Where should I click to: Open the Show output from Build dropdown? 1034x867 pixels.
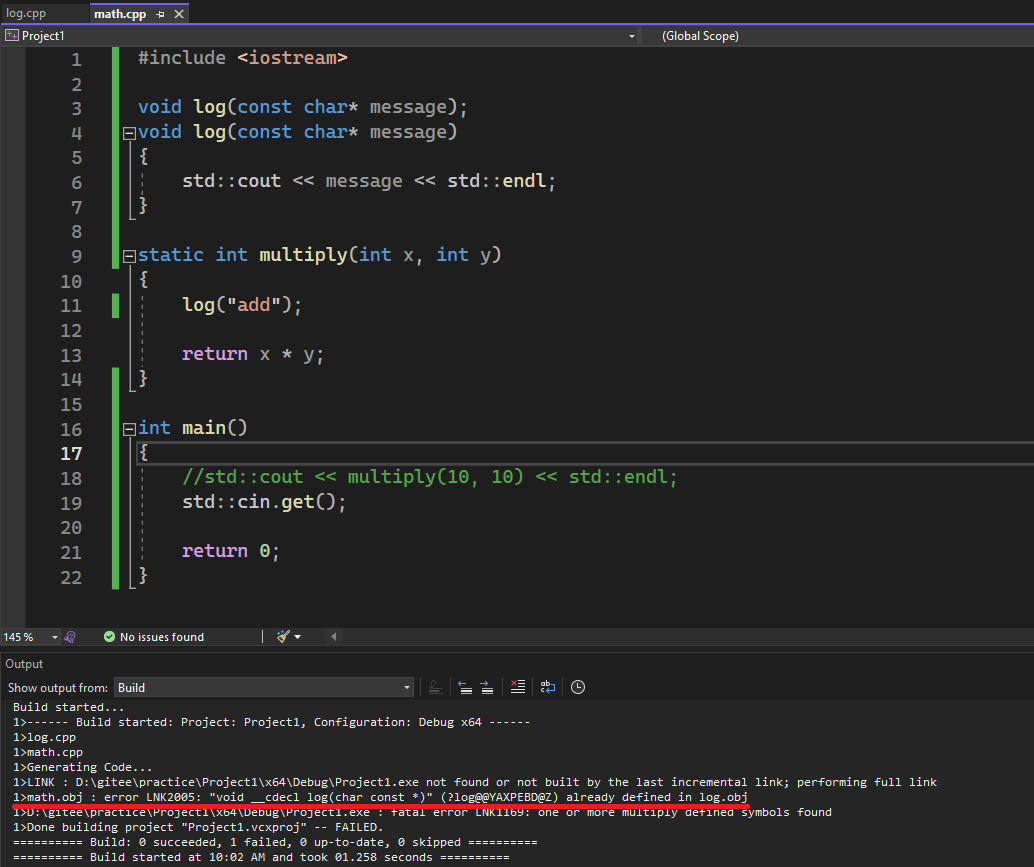[264, 688]
